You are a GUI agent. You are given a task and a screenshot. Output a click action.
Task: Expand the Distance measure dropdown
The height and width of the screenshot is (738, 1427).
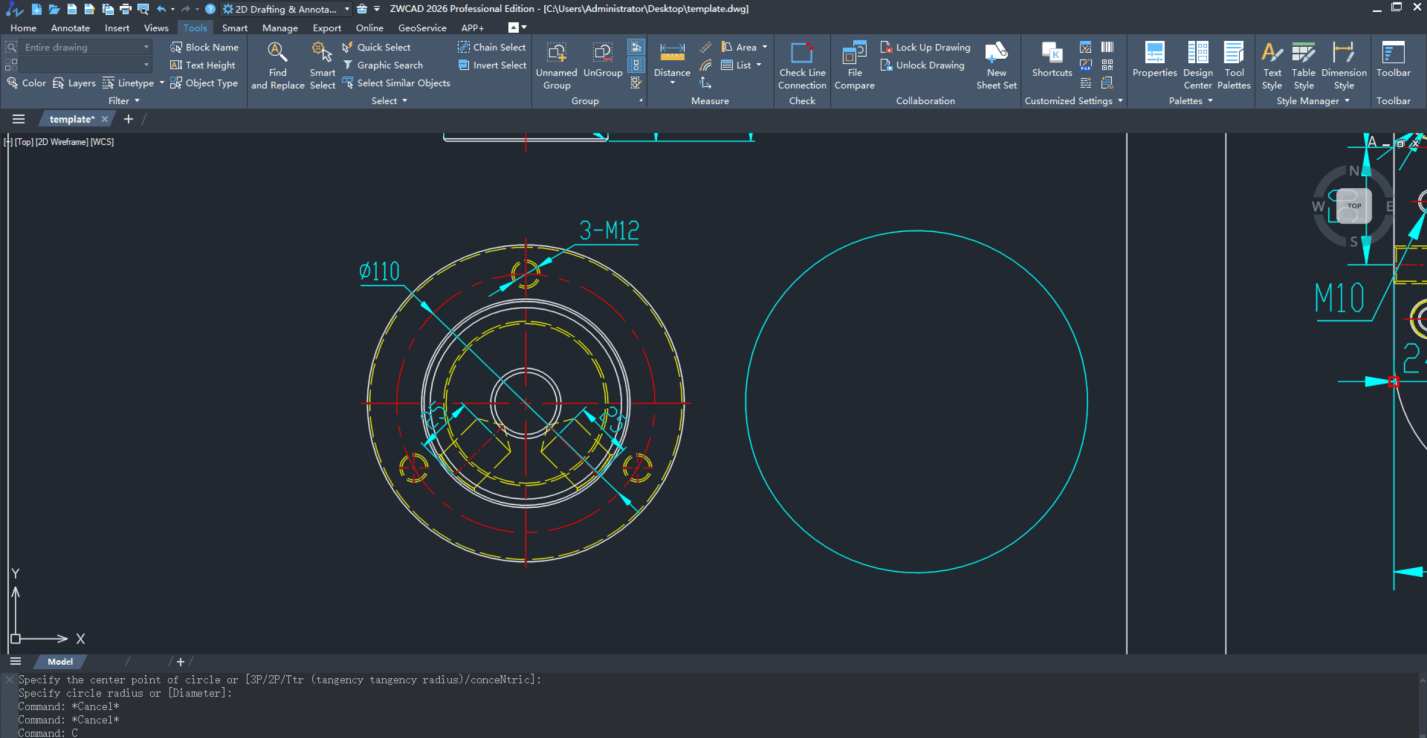(672, 83)
